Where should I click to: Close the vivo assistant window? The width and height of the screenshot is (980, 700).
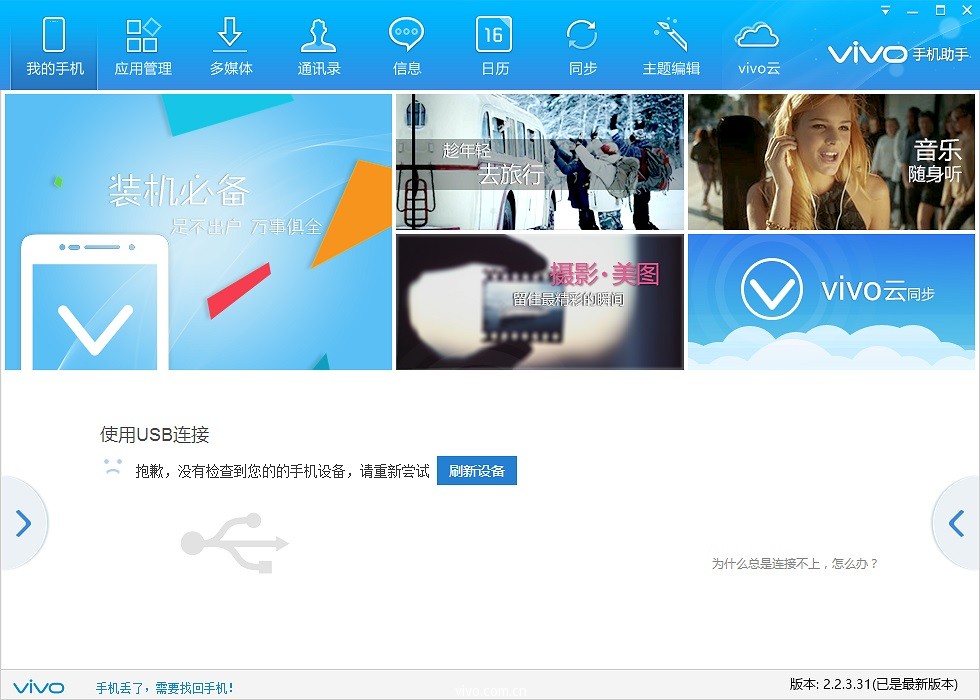pyautogui.click(x=966, y=11)
